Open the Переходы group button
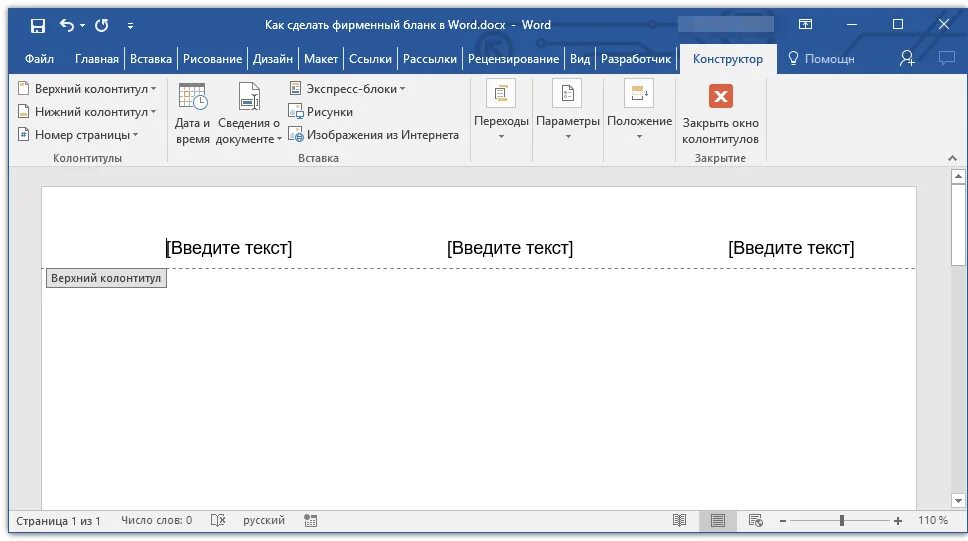The height and width of the screenshot is (541, 968). [x=501, y=110]
